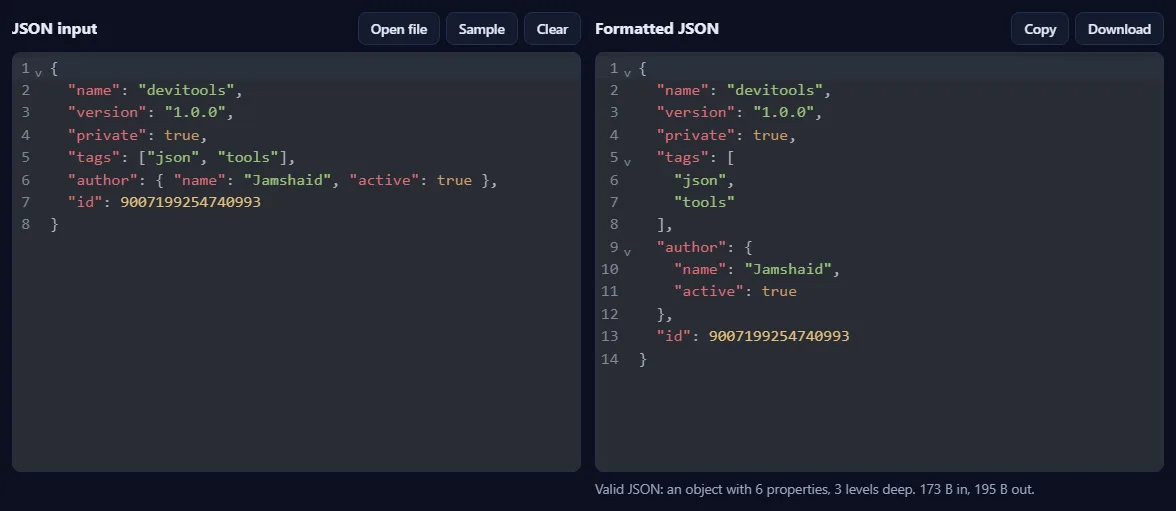Click the Valid JSON status message

[814, 489]
